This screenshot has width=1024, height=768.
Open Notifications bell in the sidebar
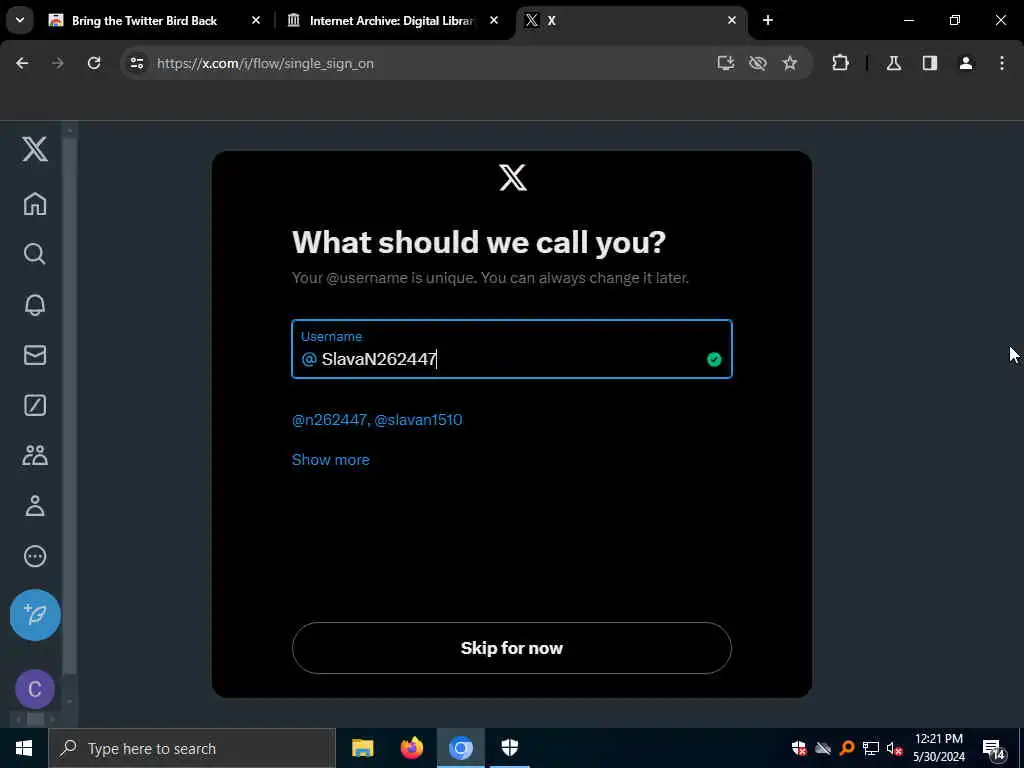[x=35, y=305]
